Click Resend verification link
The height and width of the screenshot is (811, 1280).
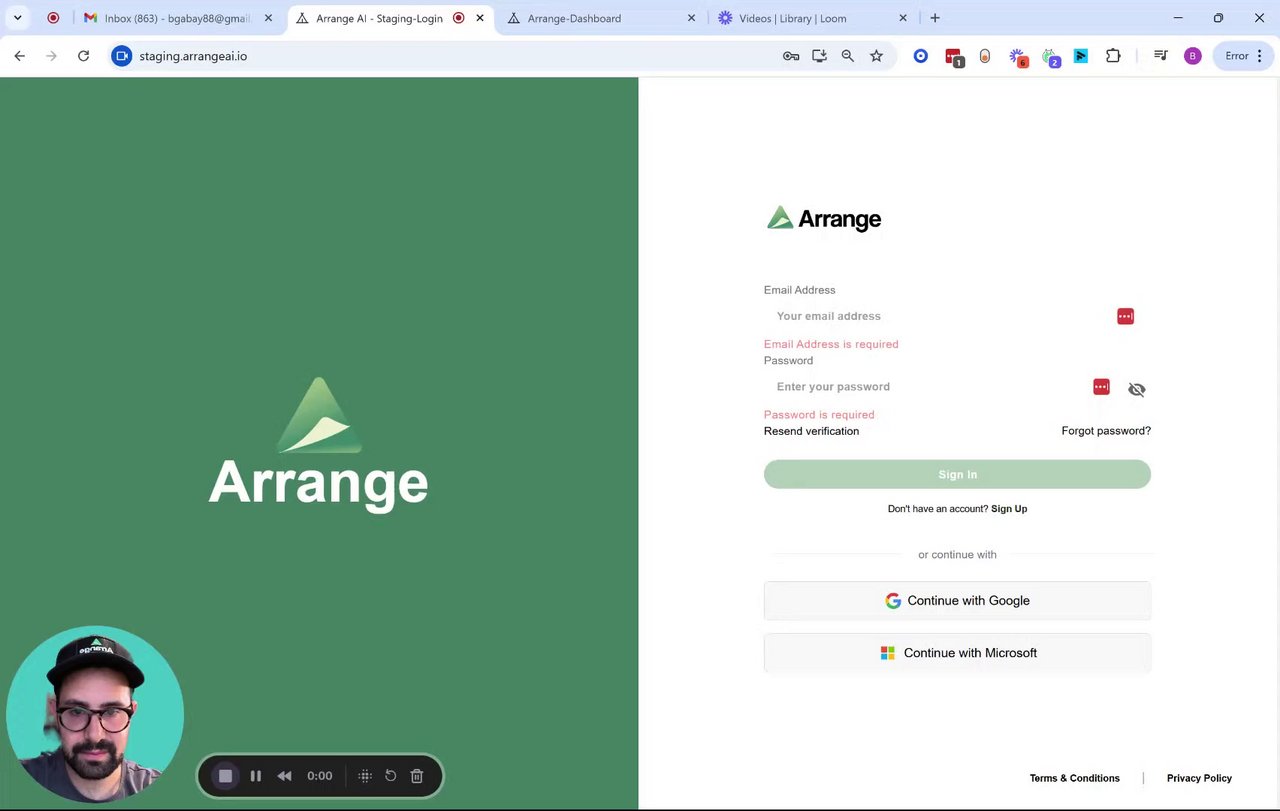811,431
